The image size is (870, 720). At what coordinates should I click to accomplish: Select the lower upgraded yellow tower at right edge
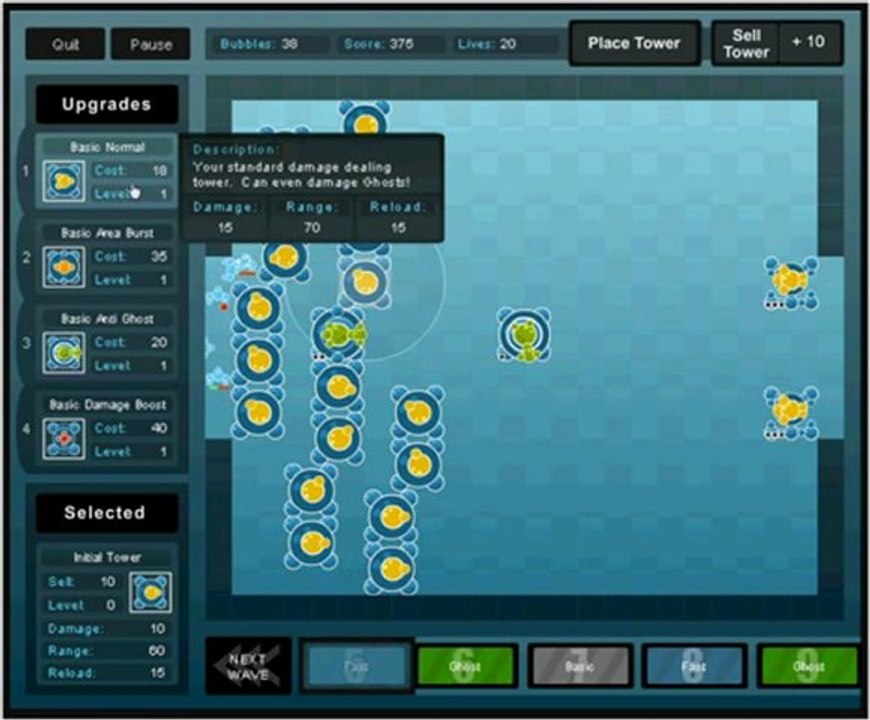(x=791, y=413)
